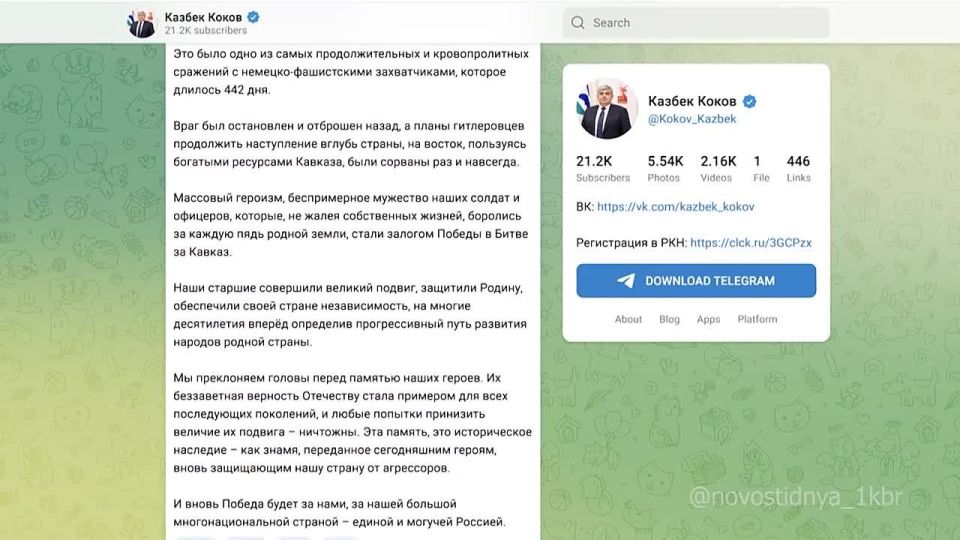Open the Казбек Коков channel title in the header

coord(204,17)
